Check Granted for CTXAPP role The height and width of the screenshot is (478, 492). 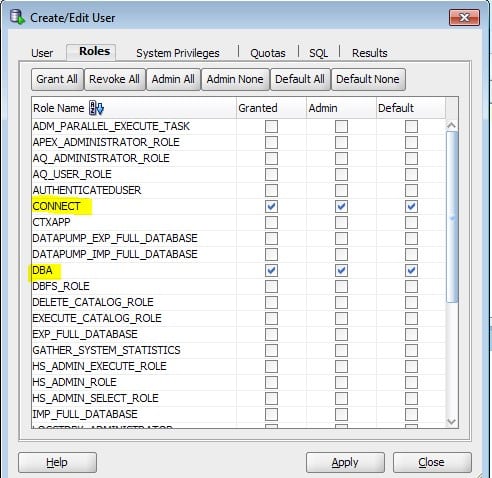tap(271, 222)
